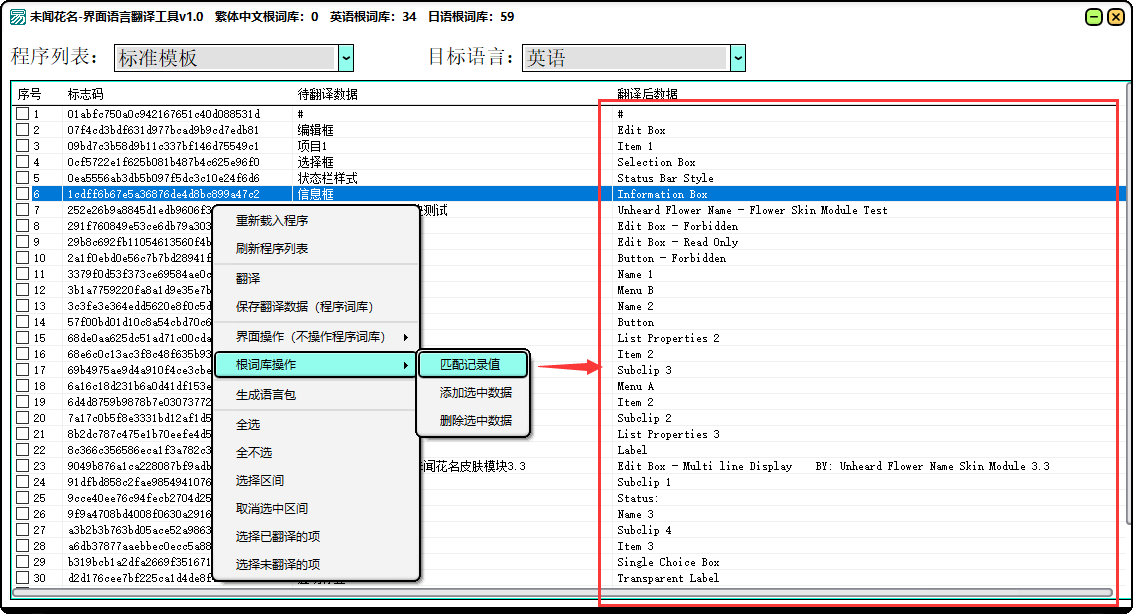Enable the checkbox for row 30
Viewport: 1133px width, 614px height.
(22, 578)
